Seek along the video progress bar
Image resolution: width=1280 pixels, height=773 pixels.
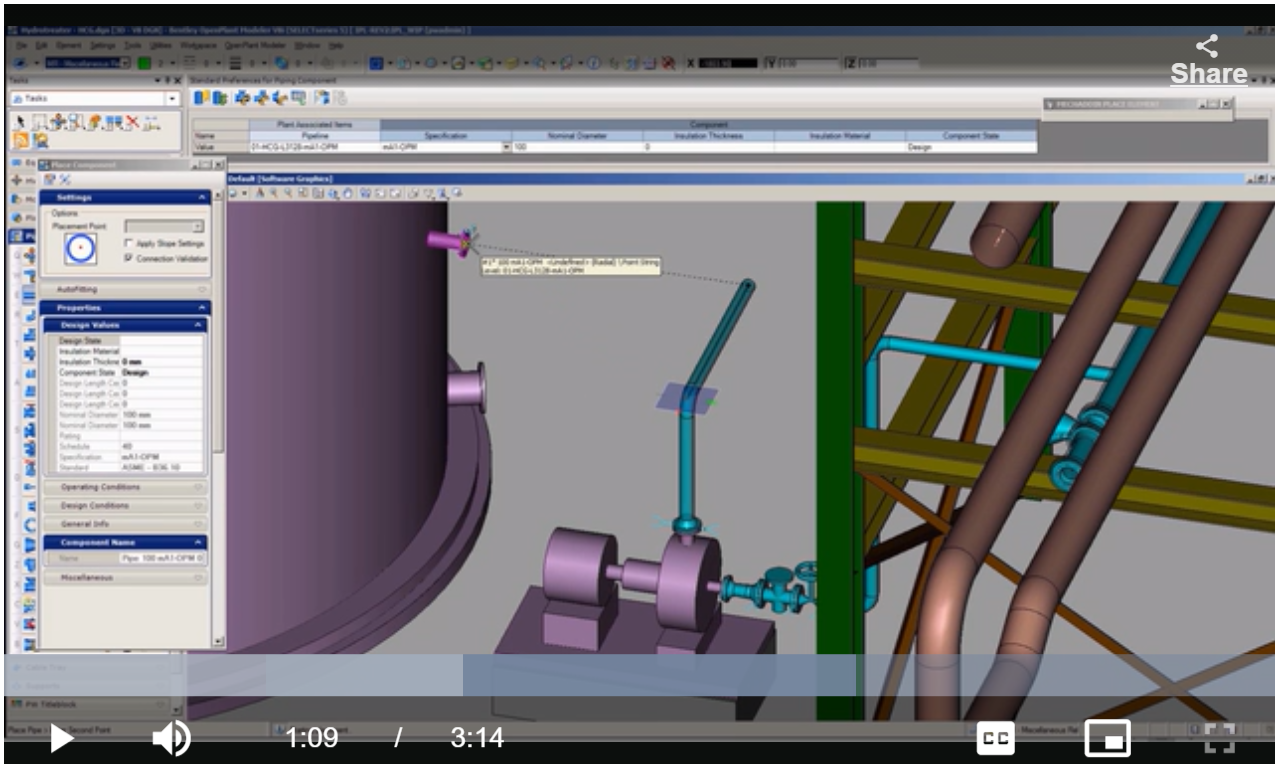coord(640,675)
